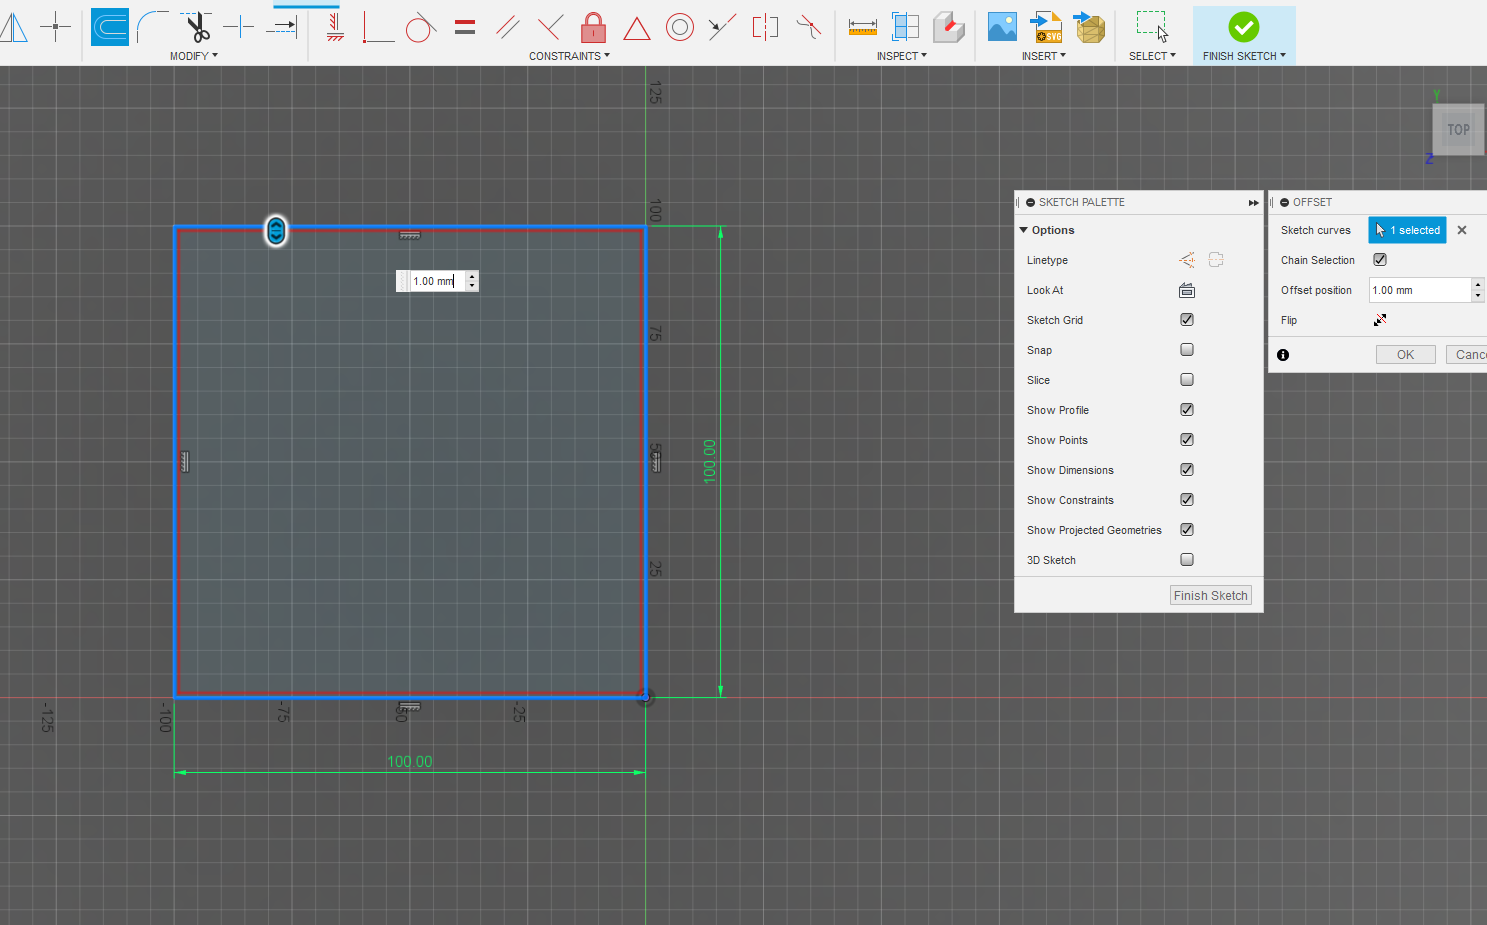Open the Measure ruler tool
The width and height of the screenshot is (1487, 925).
coord(862,27)
